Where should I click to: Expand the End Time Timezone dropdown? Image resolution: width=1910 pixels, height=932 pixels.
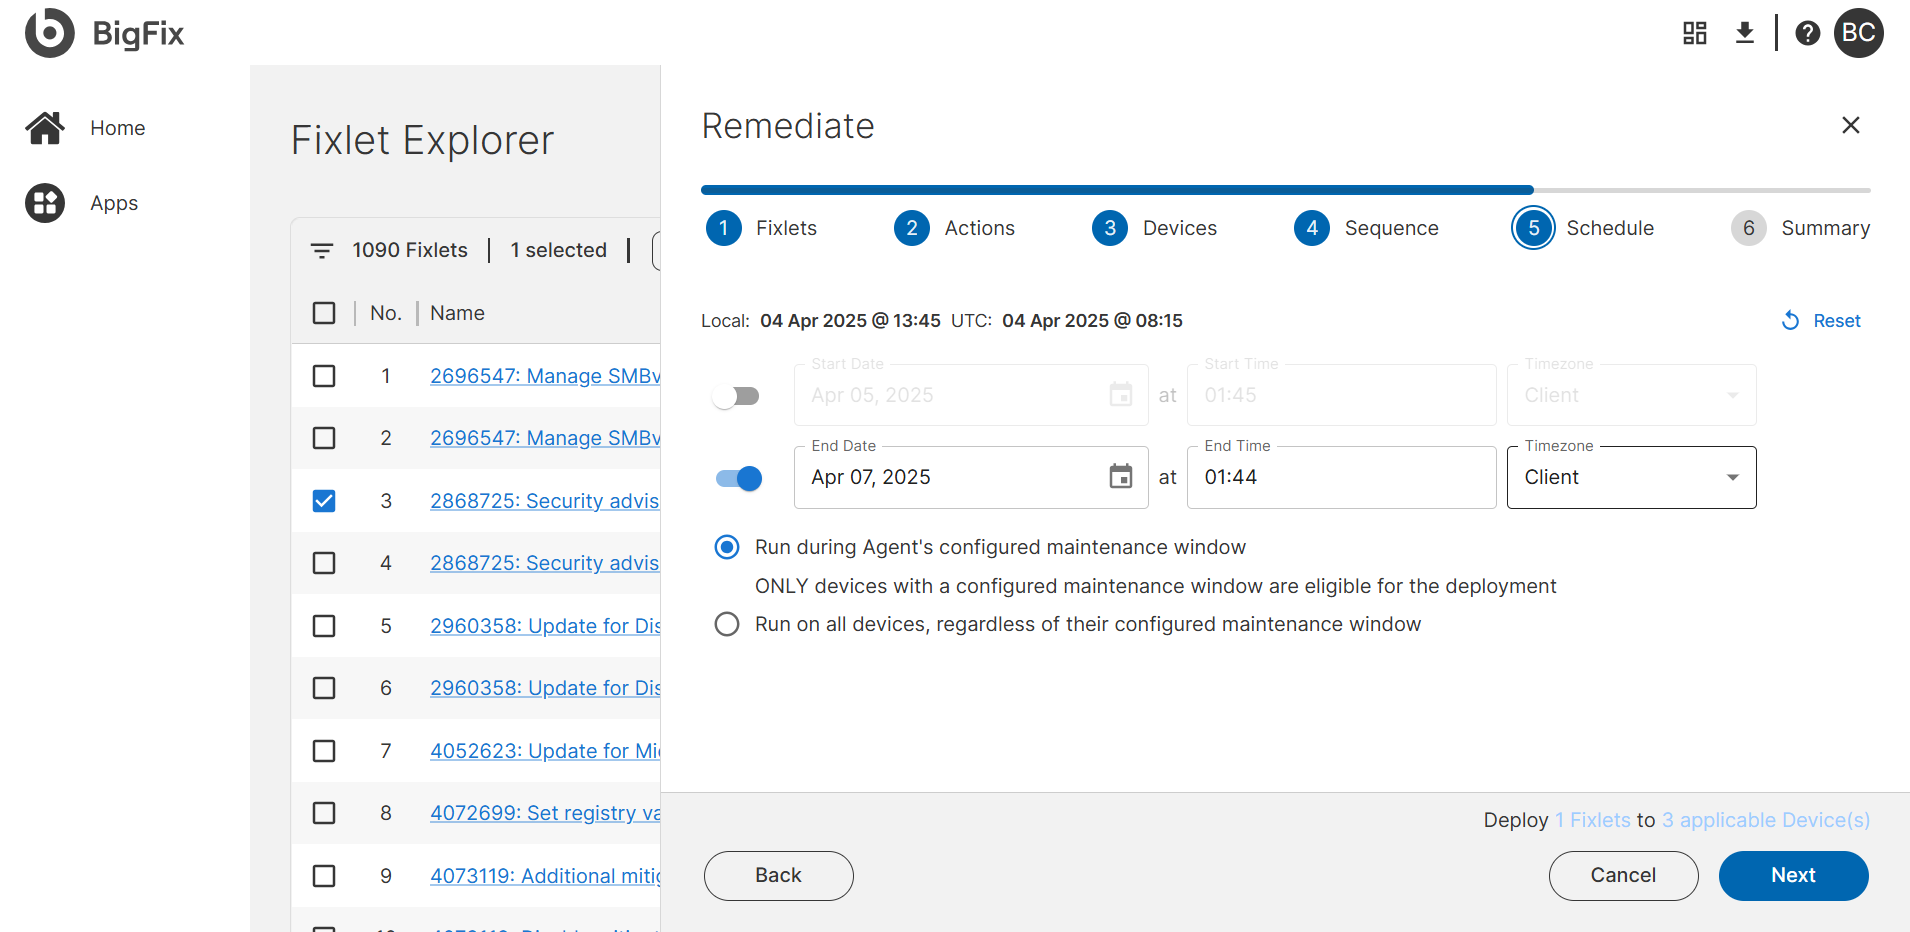[x=1631, y=477]
